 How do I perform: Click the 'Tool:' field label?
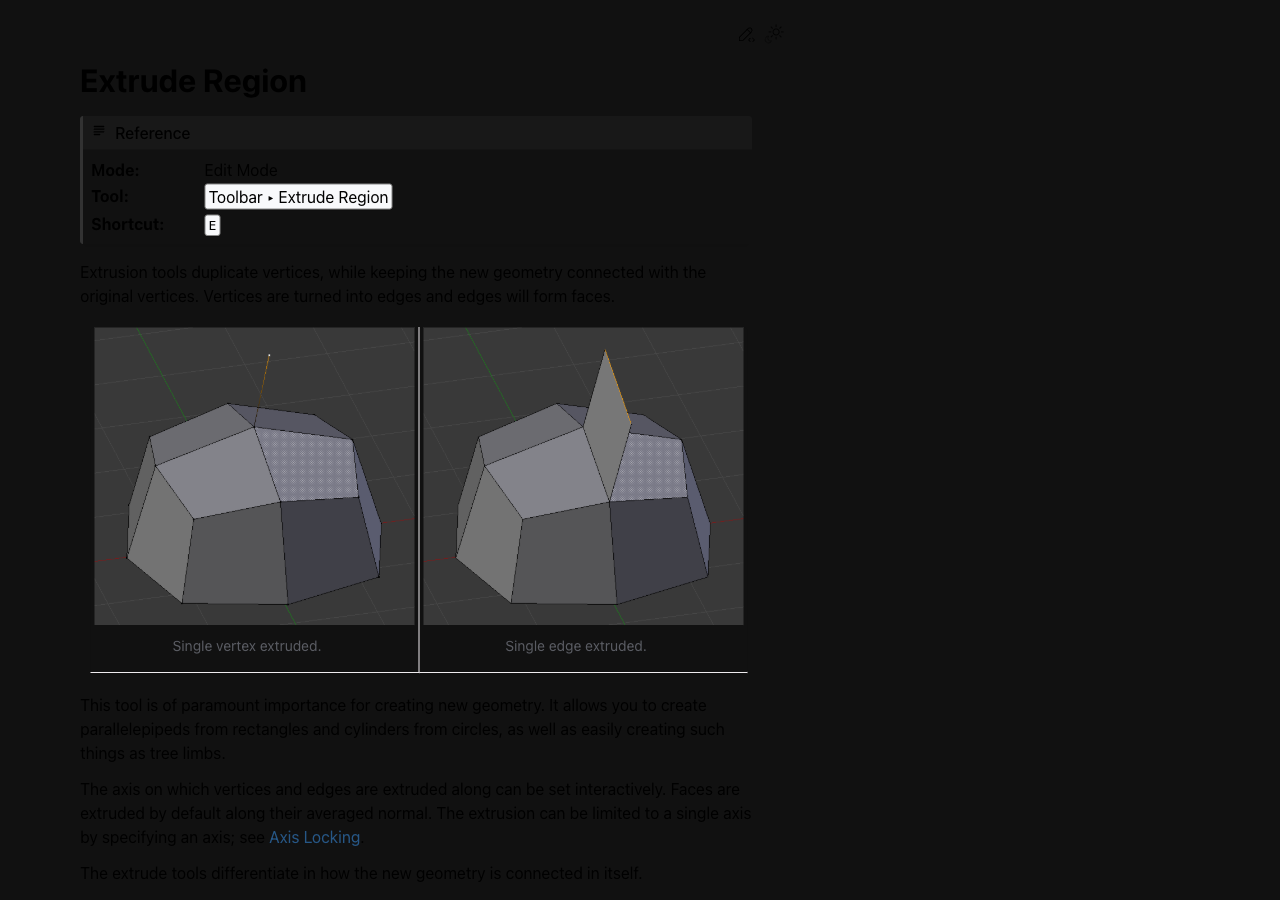(x=110, y=196)
